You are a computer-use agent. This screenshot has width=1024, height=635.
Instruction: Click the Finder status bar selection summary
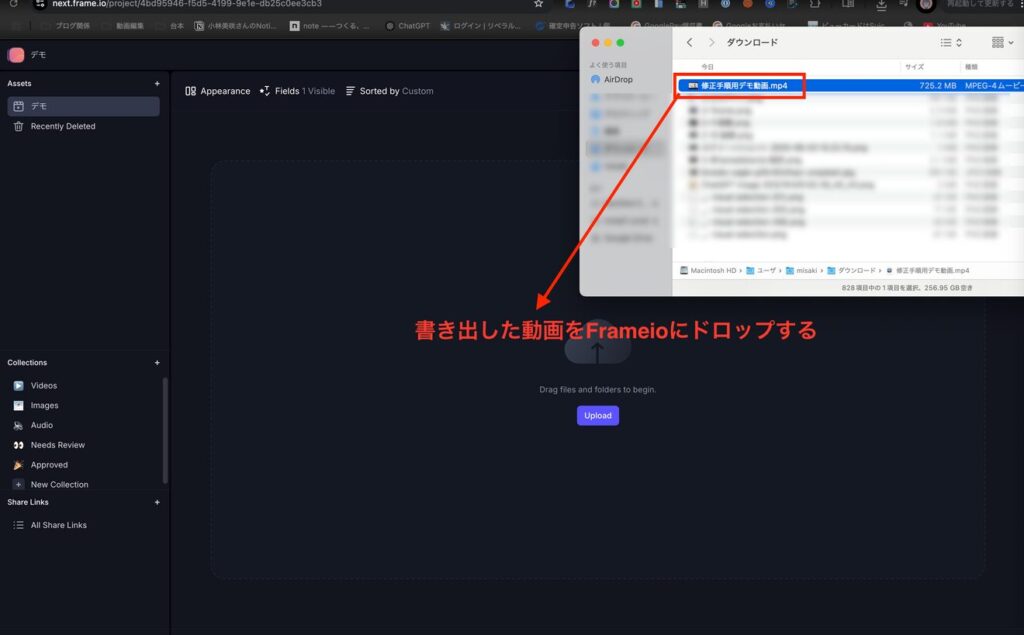(906, 287)
